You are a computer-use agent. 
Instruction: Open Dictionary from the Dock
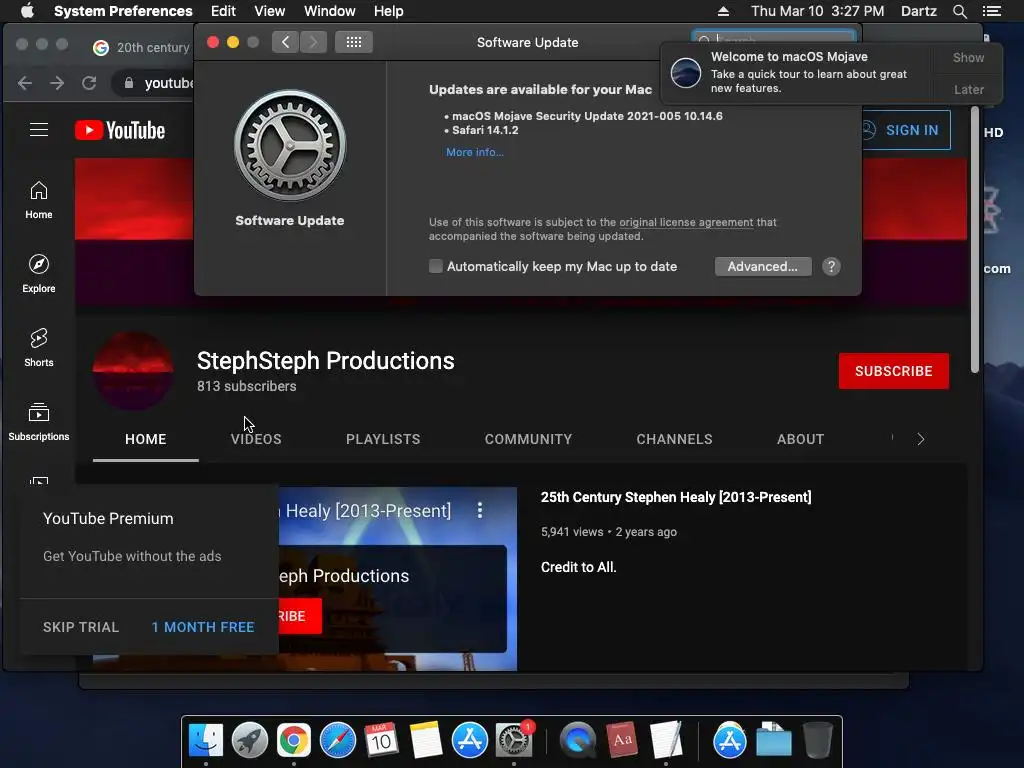(622, 741)
